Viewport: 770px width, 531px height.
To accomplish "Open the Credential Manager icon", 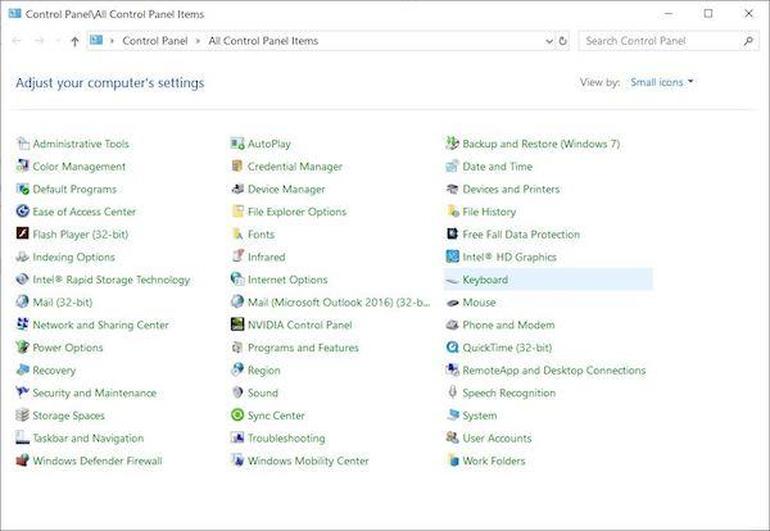I will pos(237,166).
